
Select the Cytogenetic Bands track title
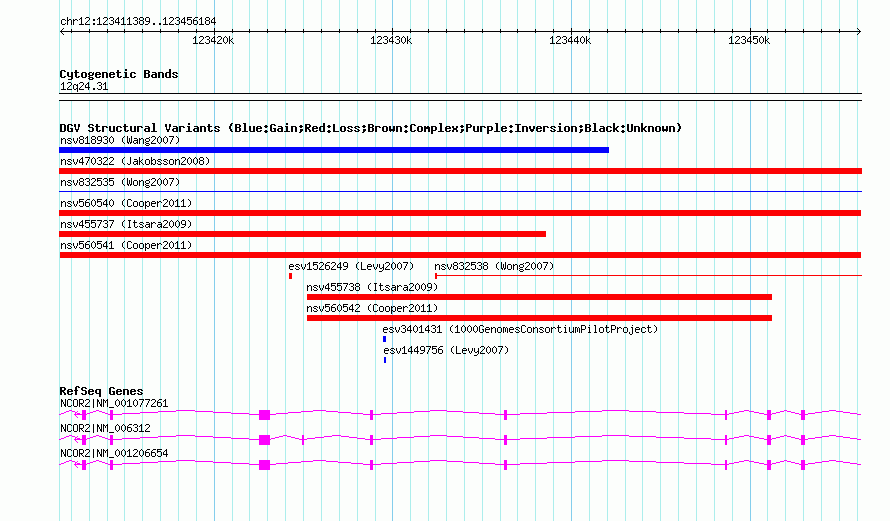[119, 74]
